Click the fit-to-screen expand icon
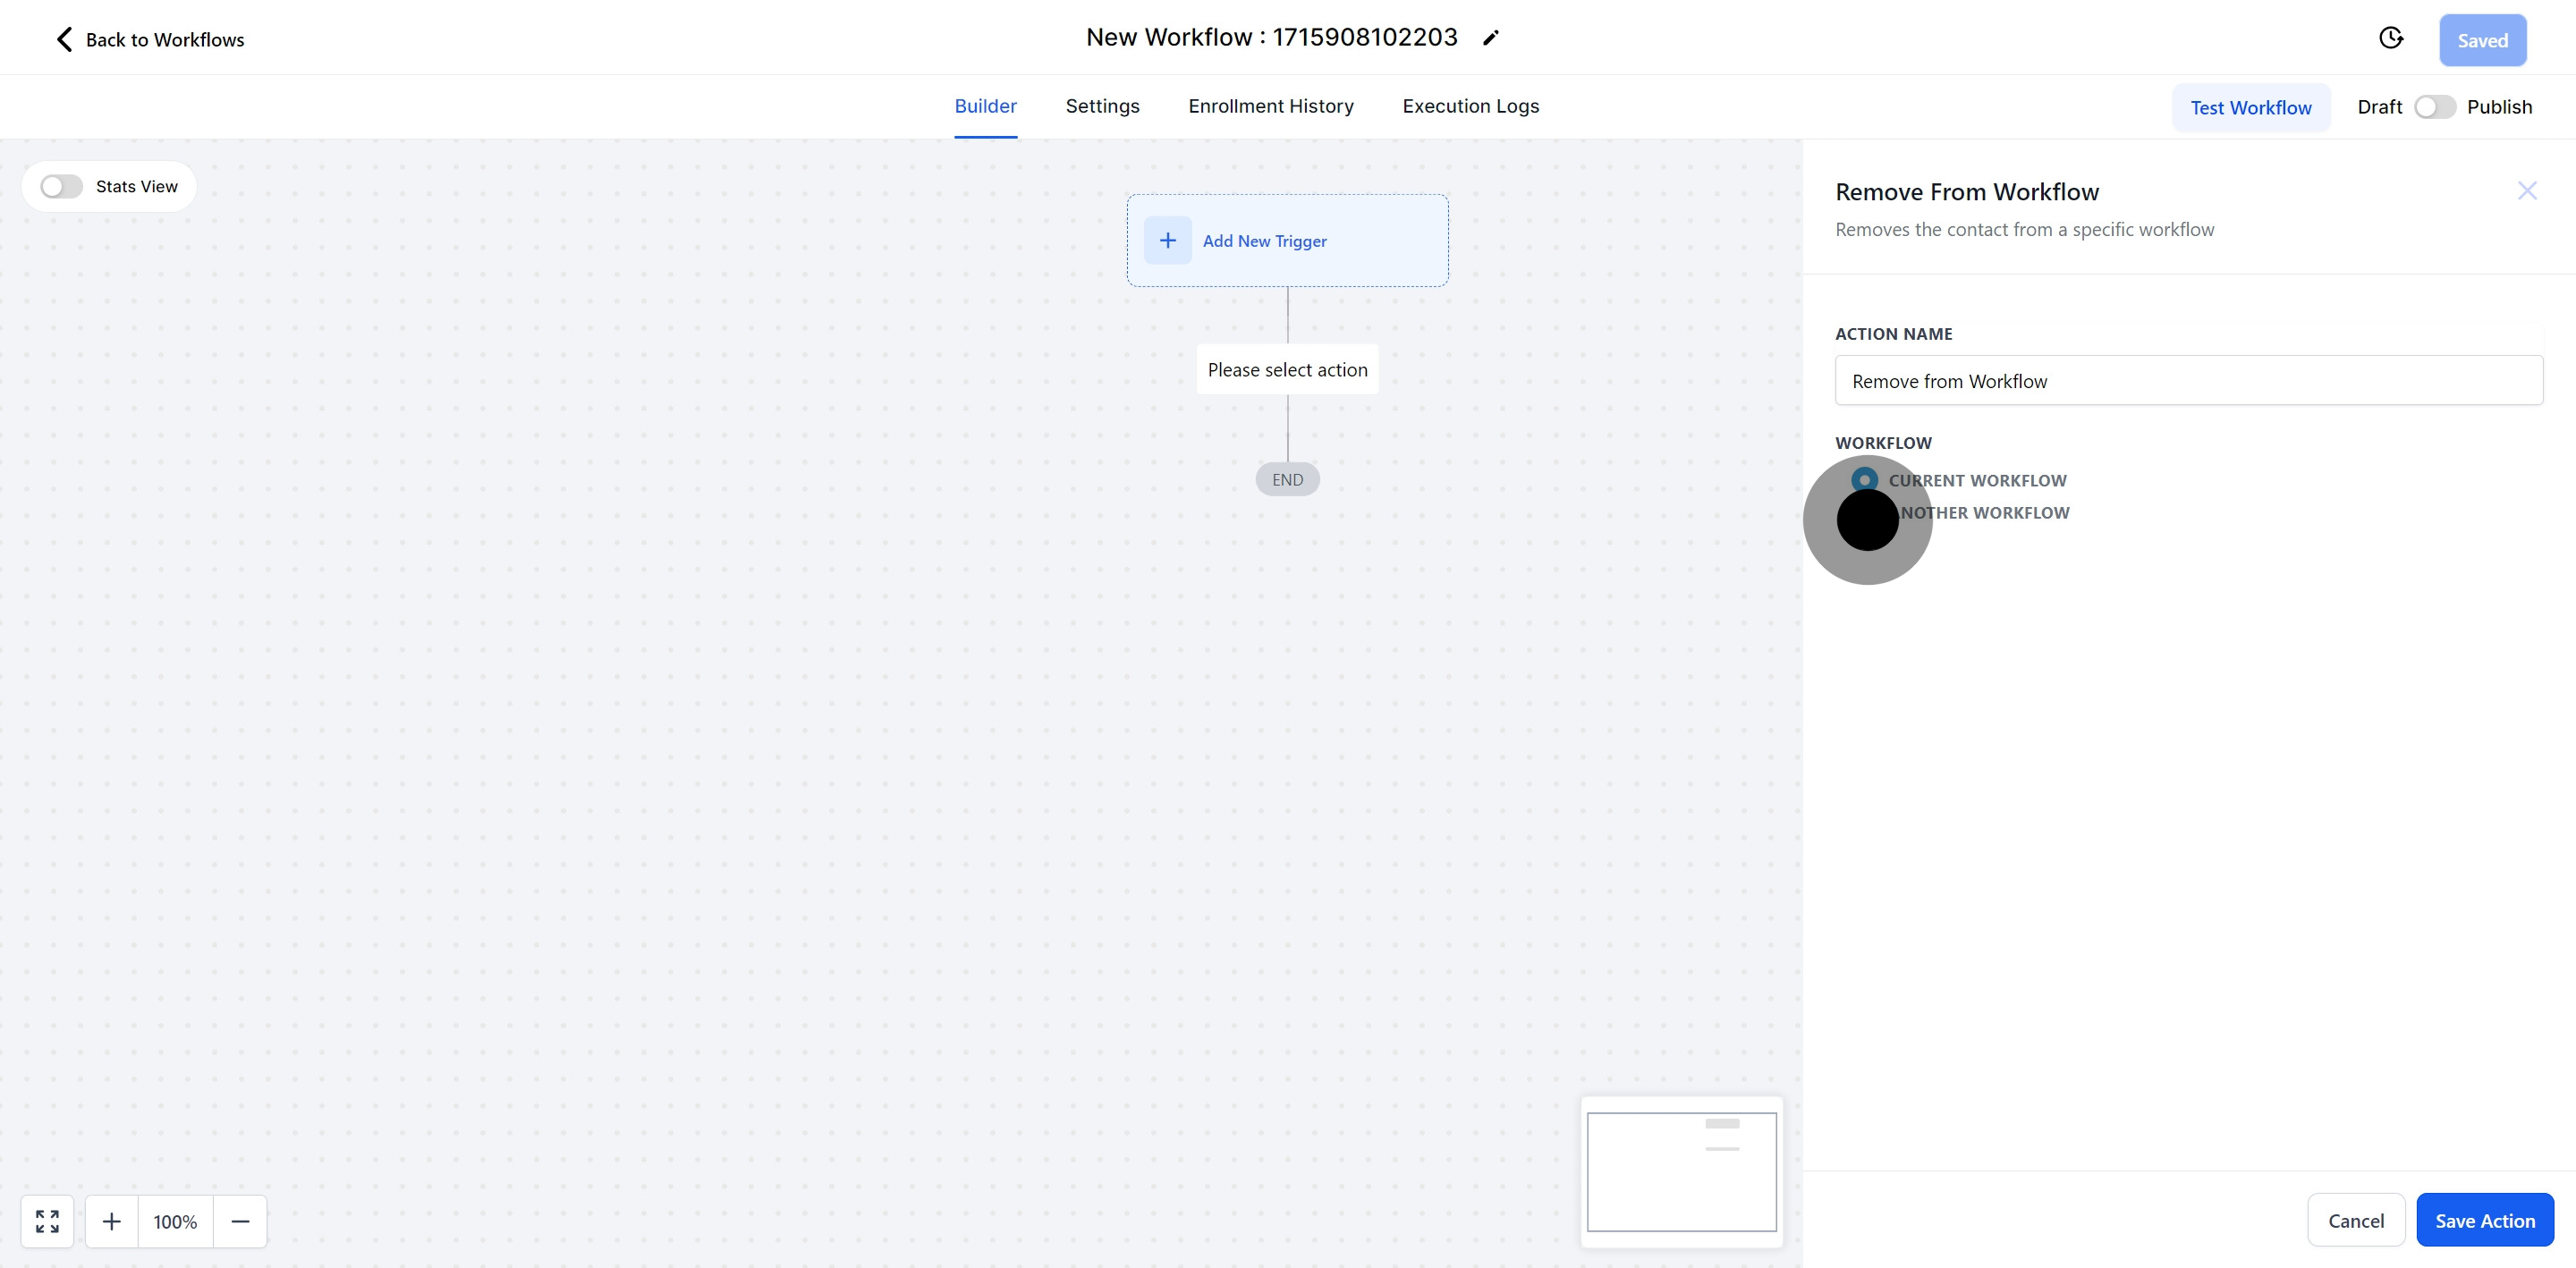This screenshot has height=1268, width=2576. click(47, 1221)
